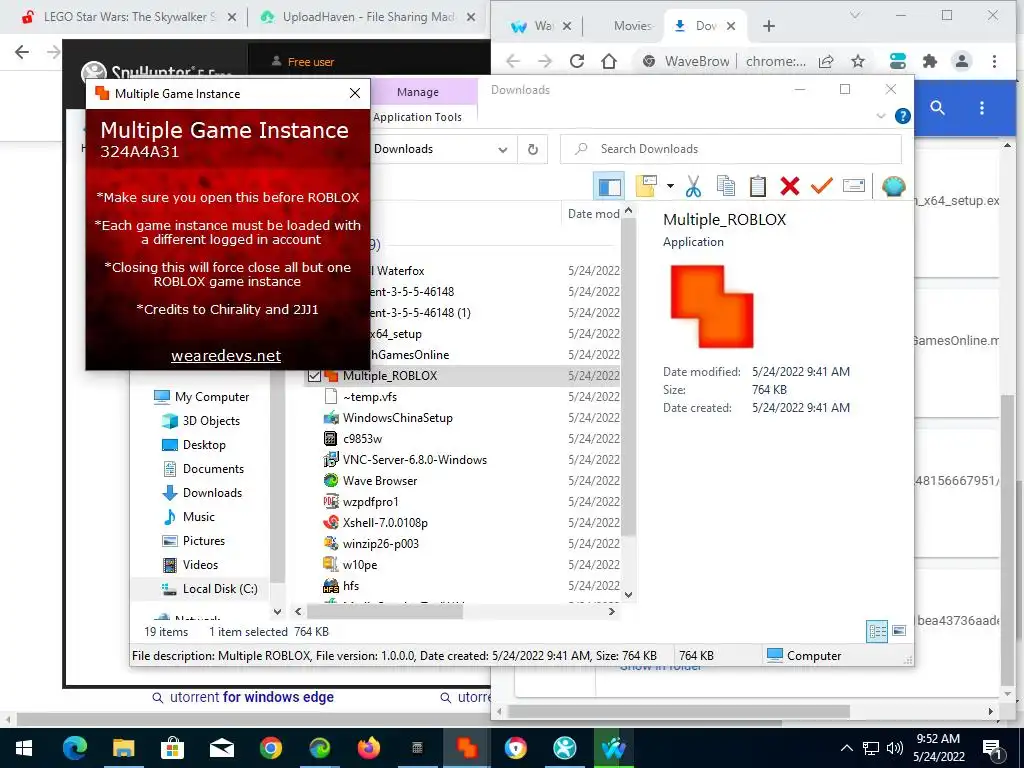The image size is (1024, 768).
Task: Click the Copy icon in Explorer toolbar
Action: click(726, 186)
